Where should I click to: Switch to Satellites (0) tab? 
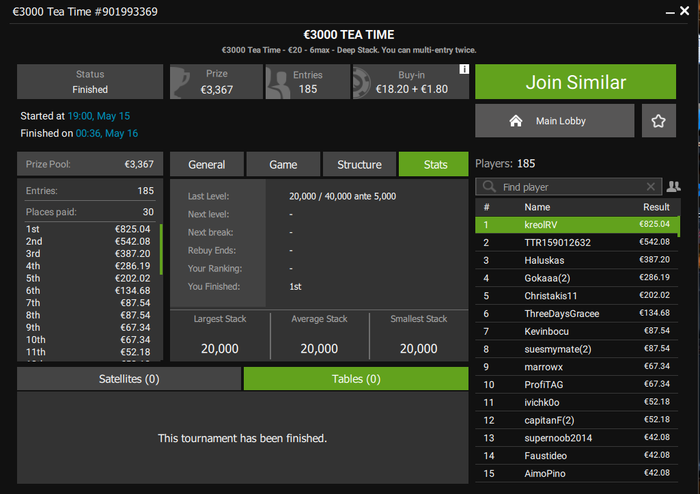(x=129, y=379)
